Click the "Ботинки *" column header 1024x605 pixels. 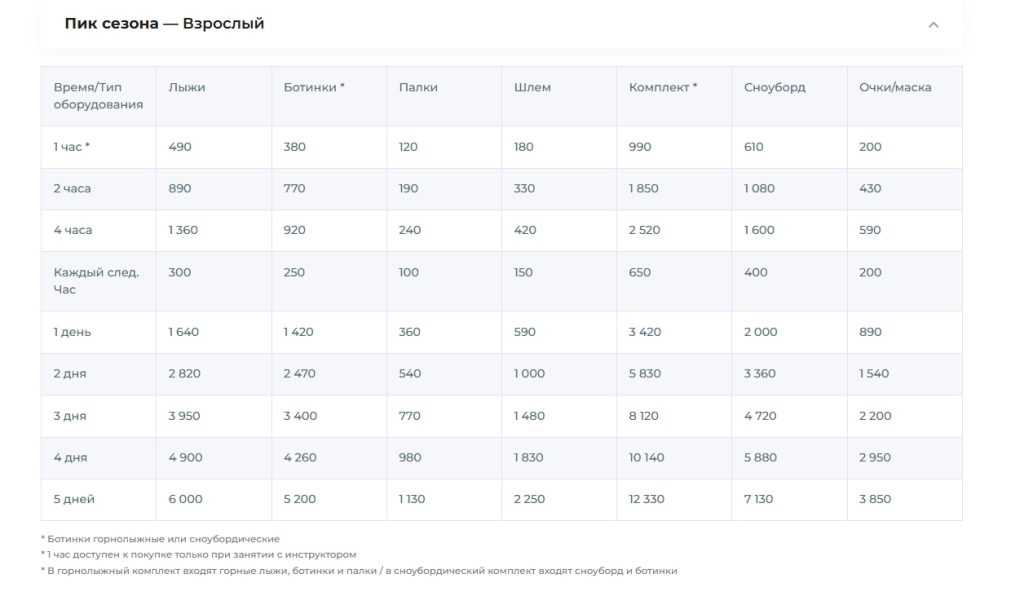(x=314, y=87)
